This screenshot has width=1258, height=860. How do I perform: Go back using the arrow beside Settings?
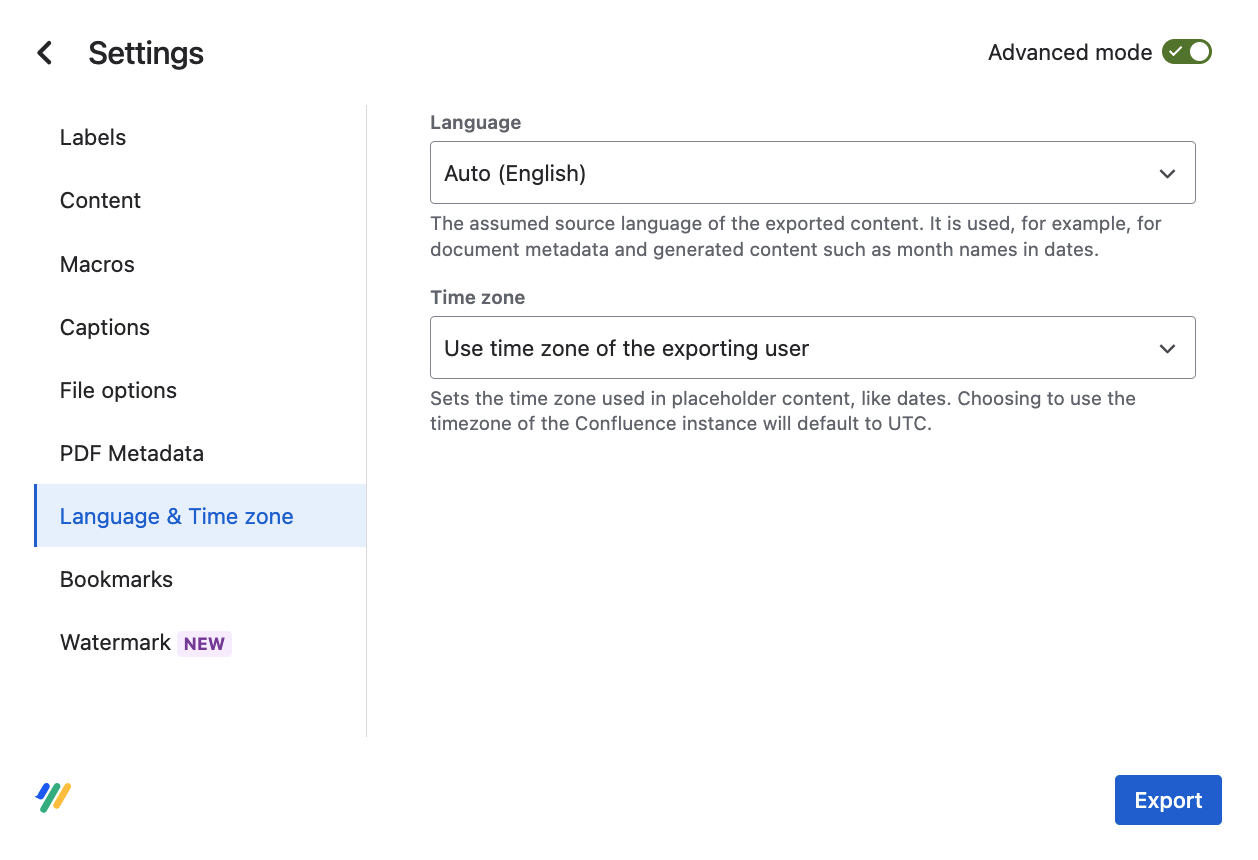tap(45, 53)
